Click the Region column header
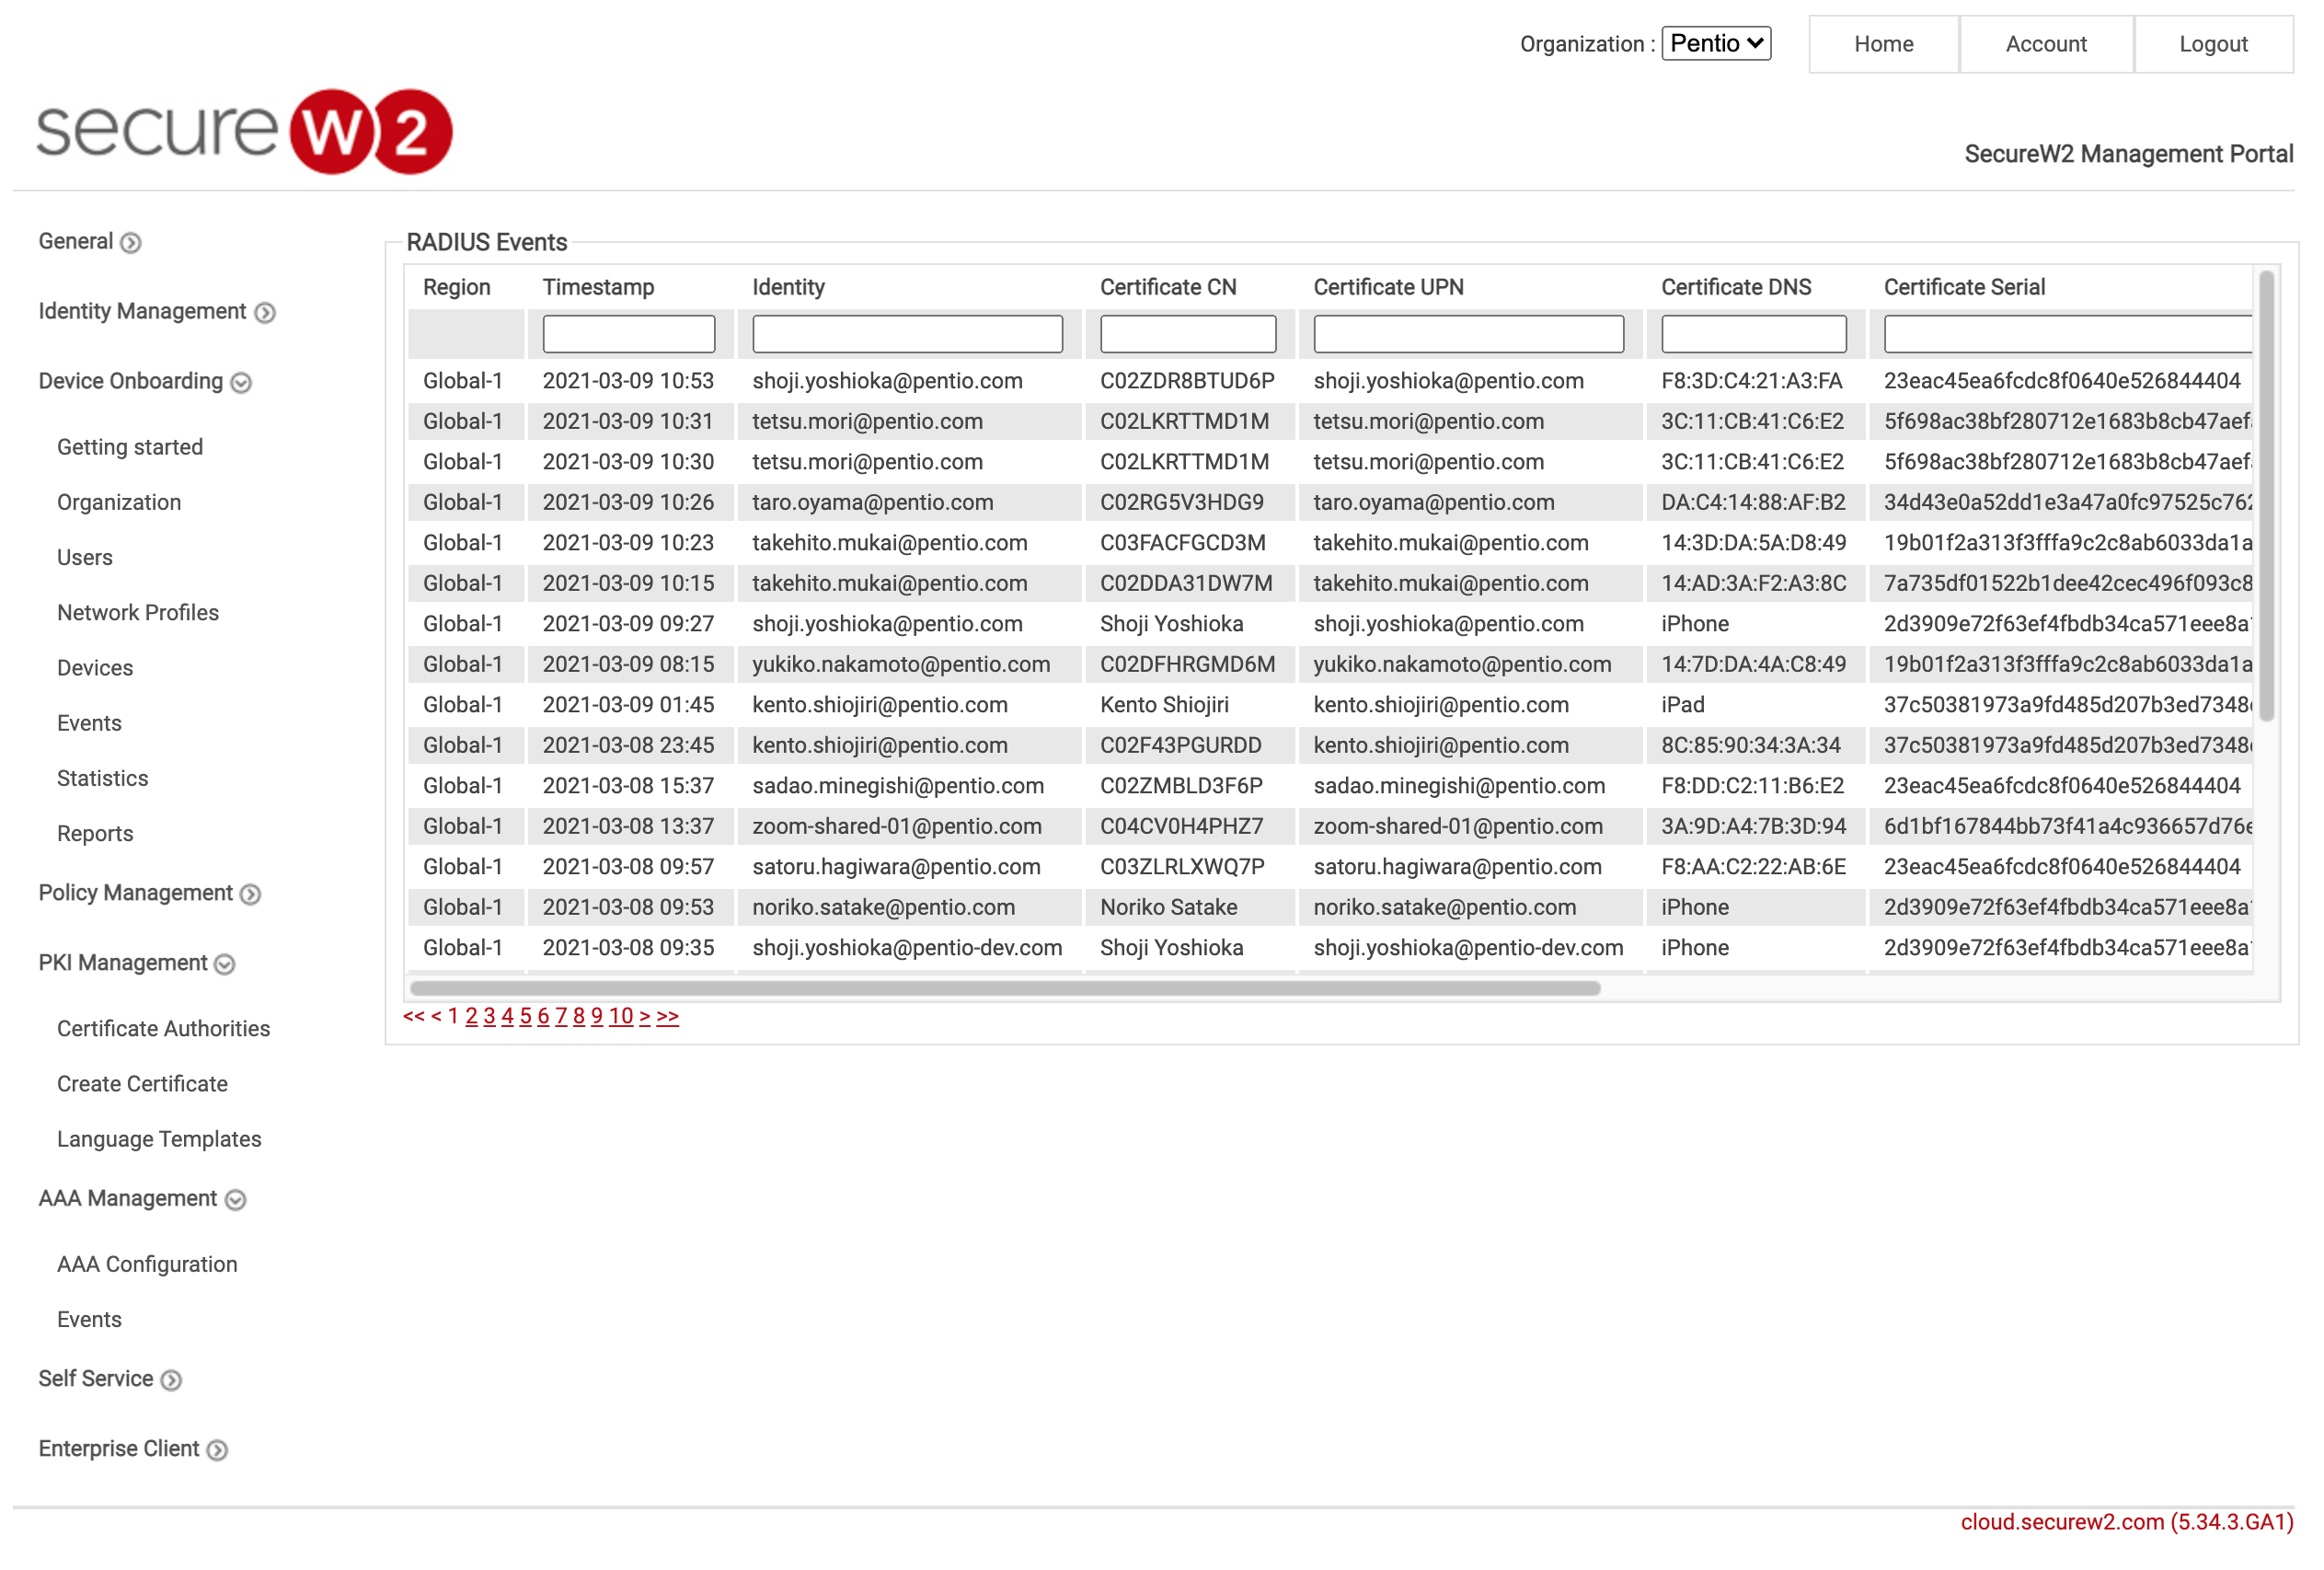 pyautogui.click(x=456, y=287)
